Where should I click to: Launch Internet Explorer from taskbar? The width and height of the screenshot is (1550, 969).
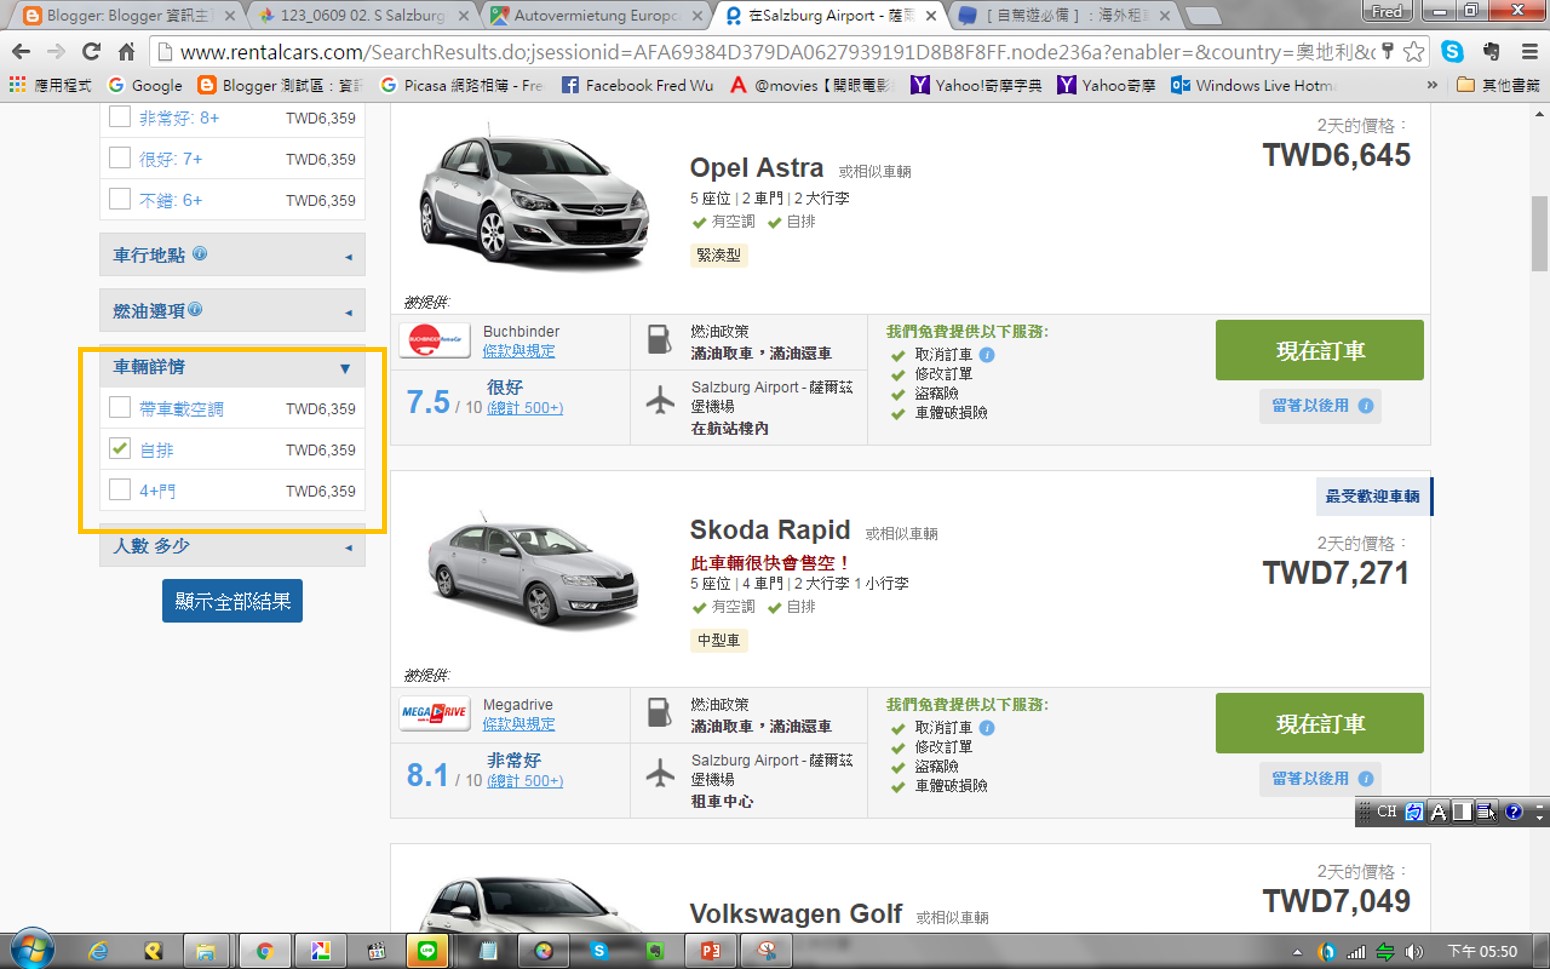(98, 951)
